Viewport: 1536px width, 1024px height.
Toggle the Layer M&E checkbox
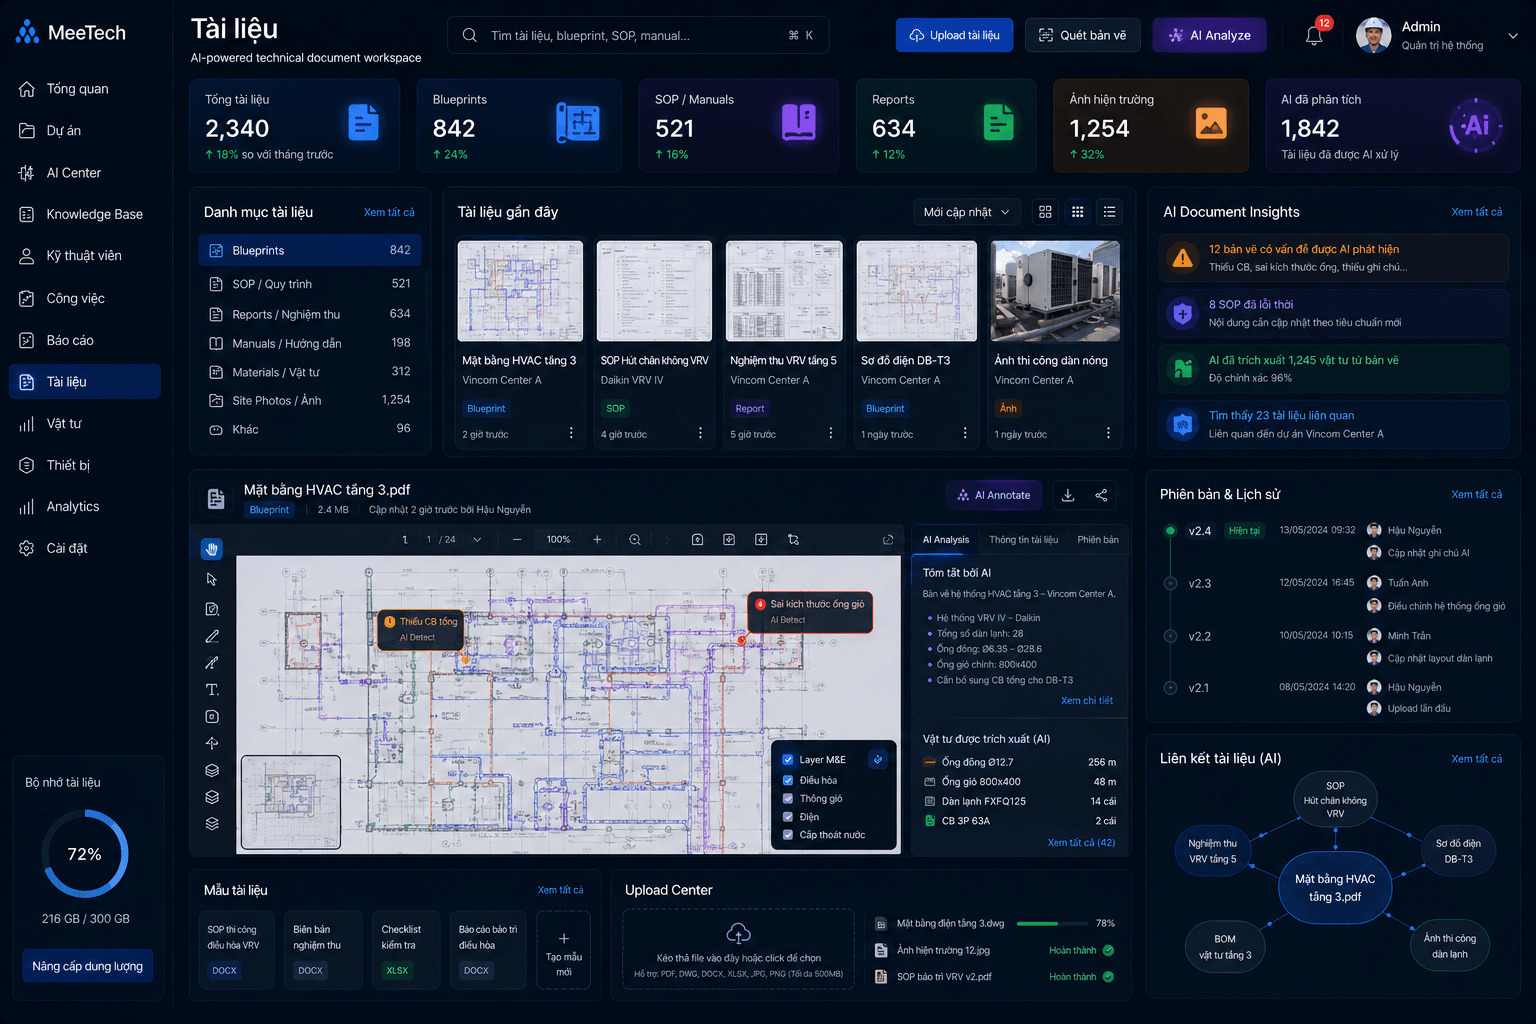788,760
